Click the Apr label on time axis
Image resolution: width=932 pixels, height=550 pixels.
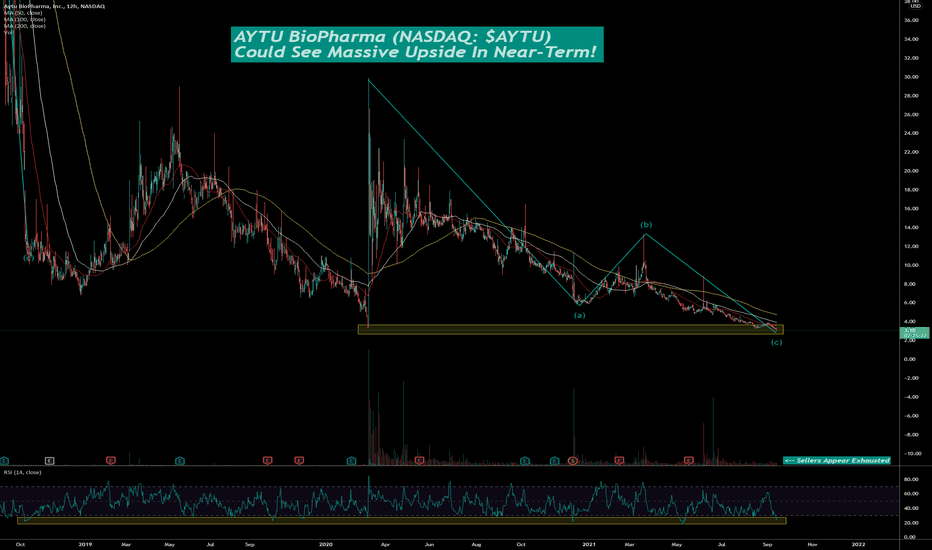click(x=385, y=544)
